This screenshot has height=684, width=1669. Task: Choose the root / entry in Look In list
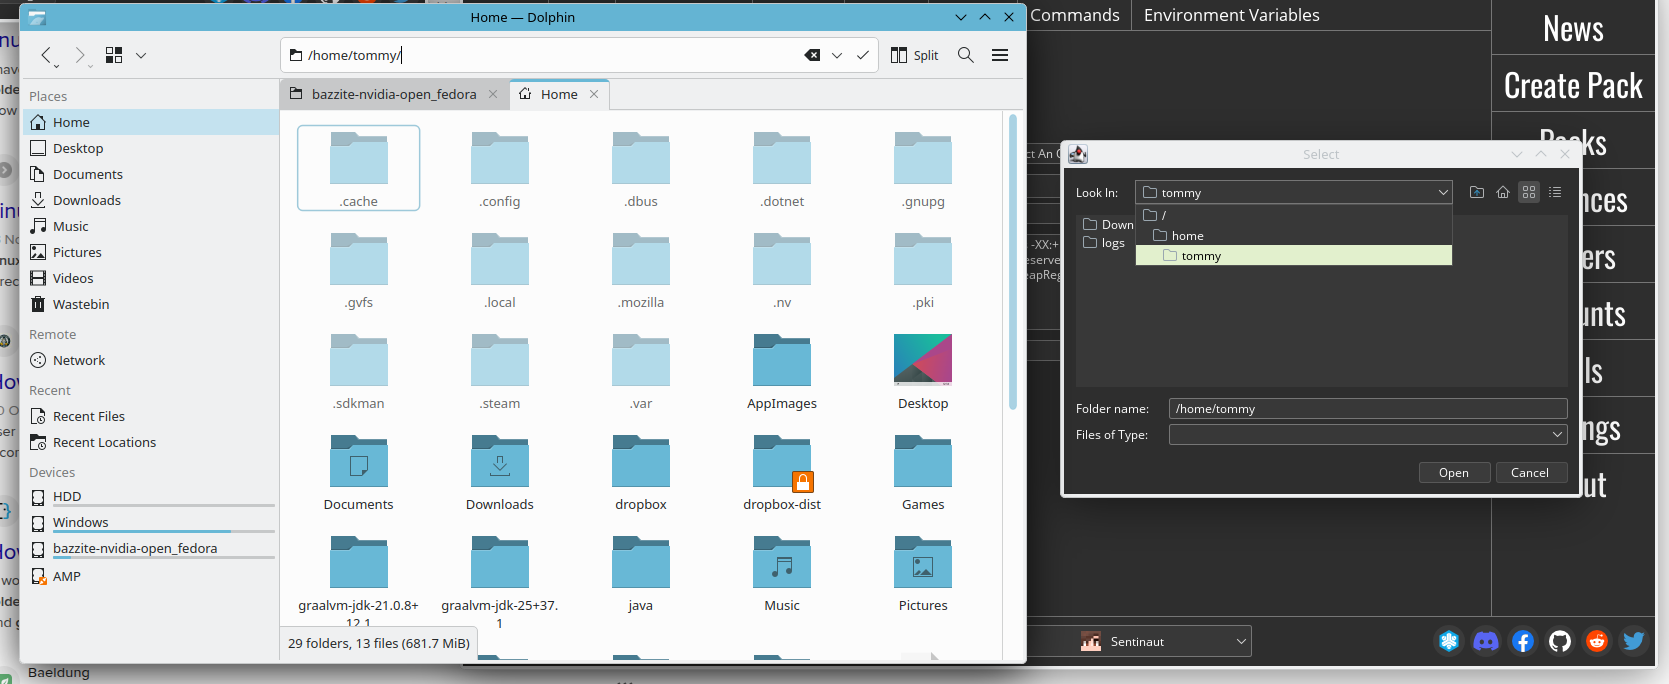[x=1294, y=215]
